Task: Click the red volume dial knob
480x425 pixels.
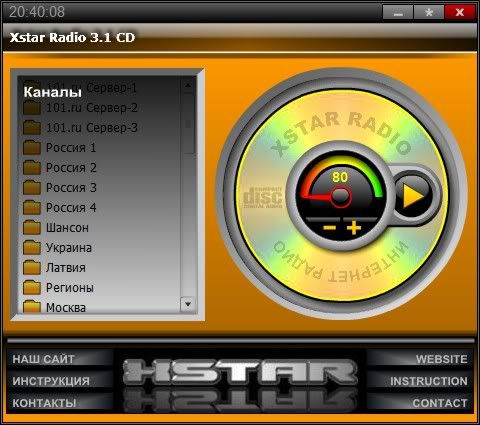Action: tap(340, 197)
